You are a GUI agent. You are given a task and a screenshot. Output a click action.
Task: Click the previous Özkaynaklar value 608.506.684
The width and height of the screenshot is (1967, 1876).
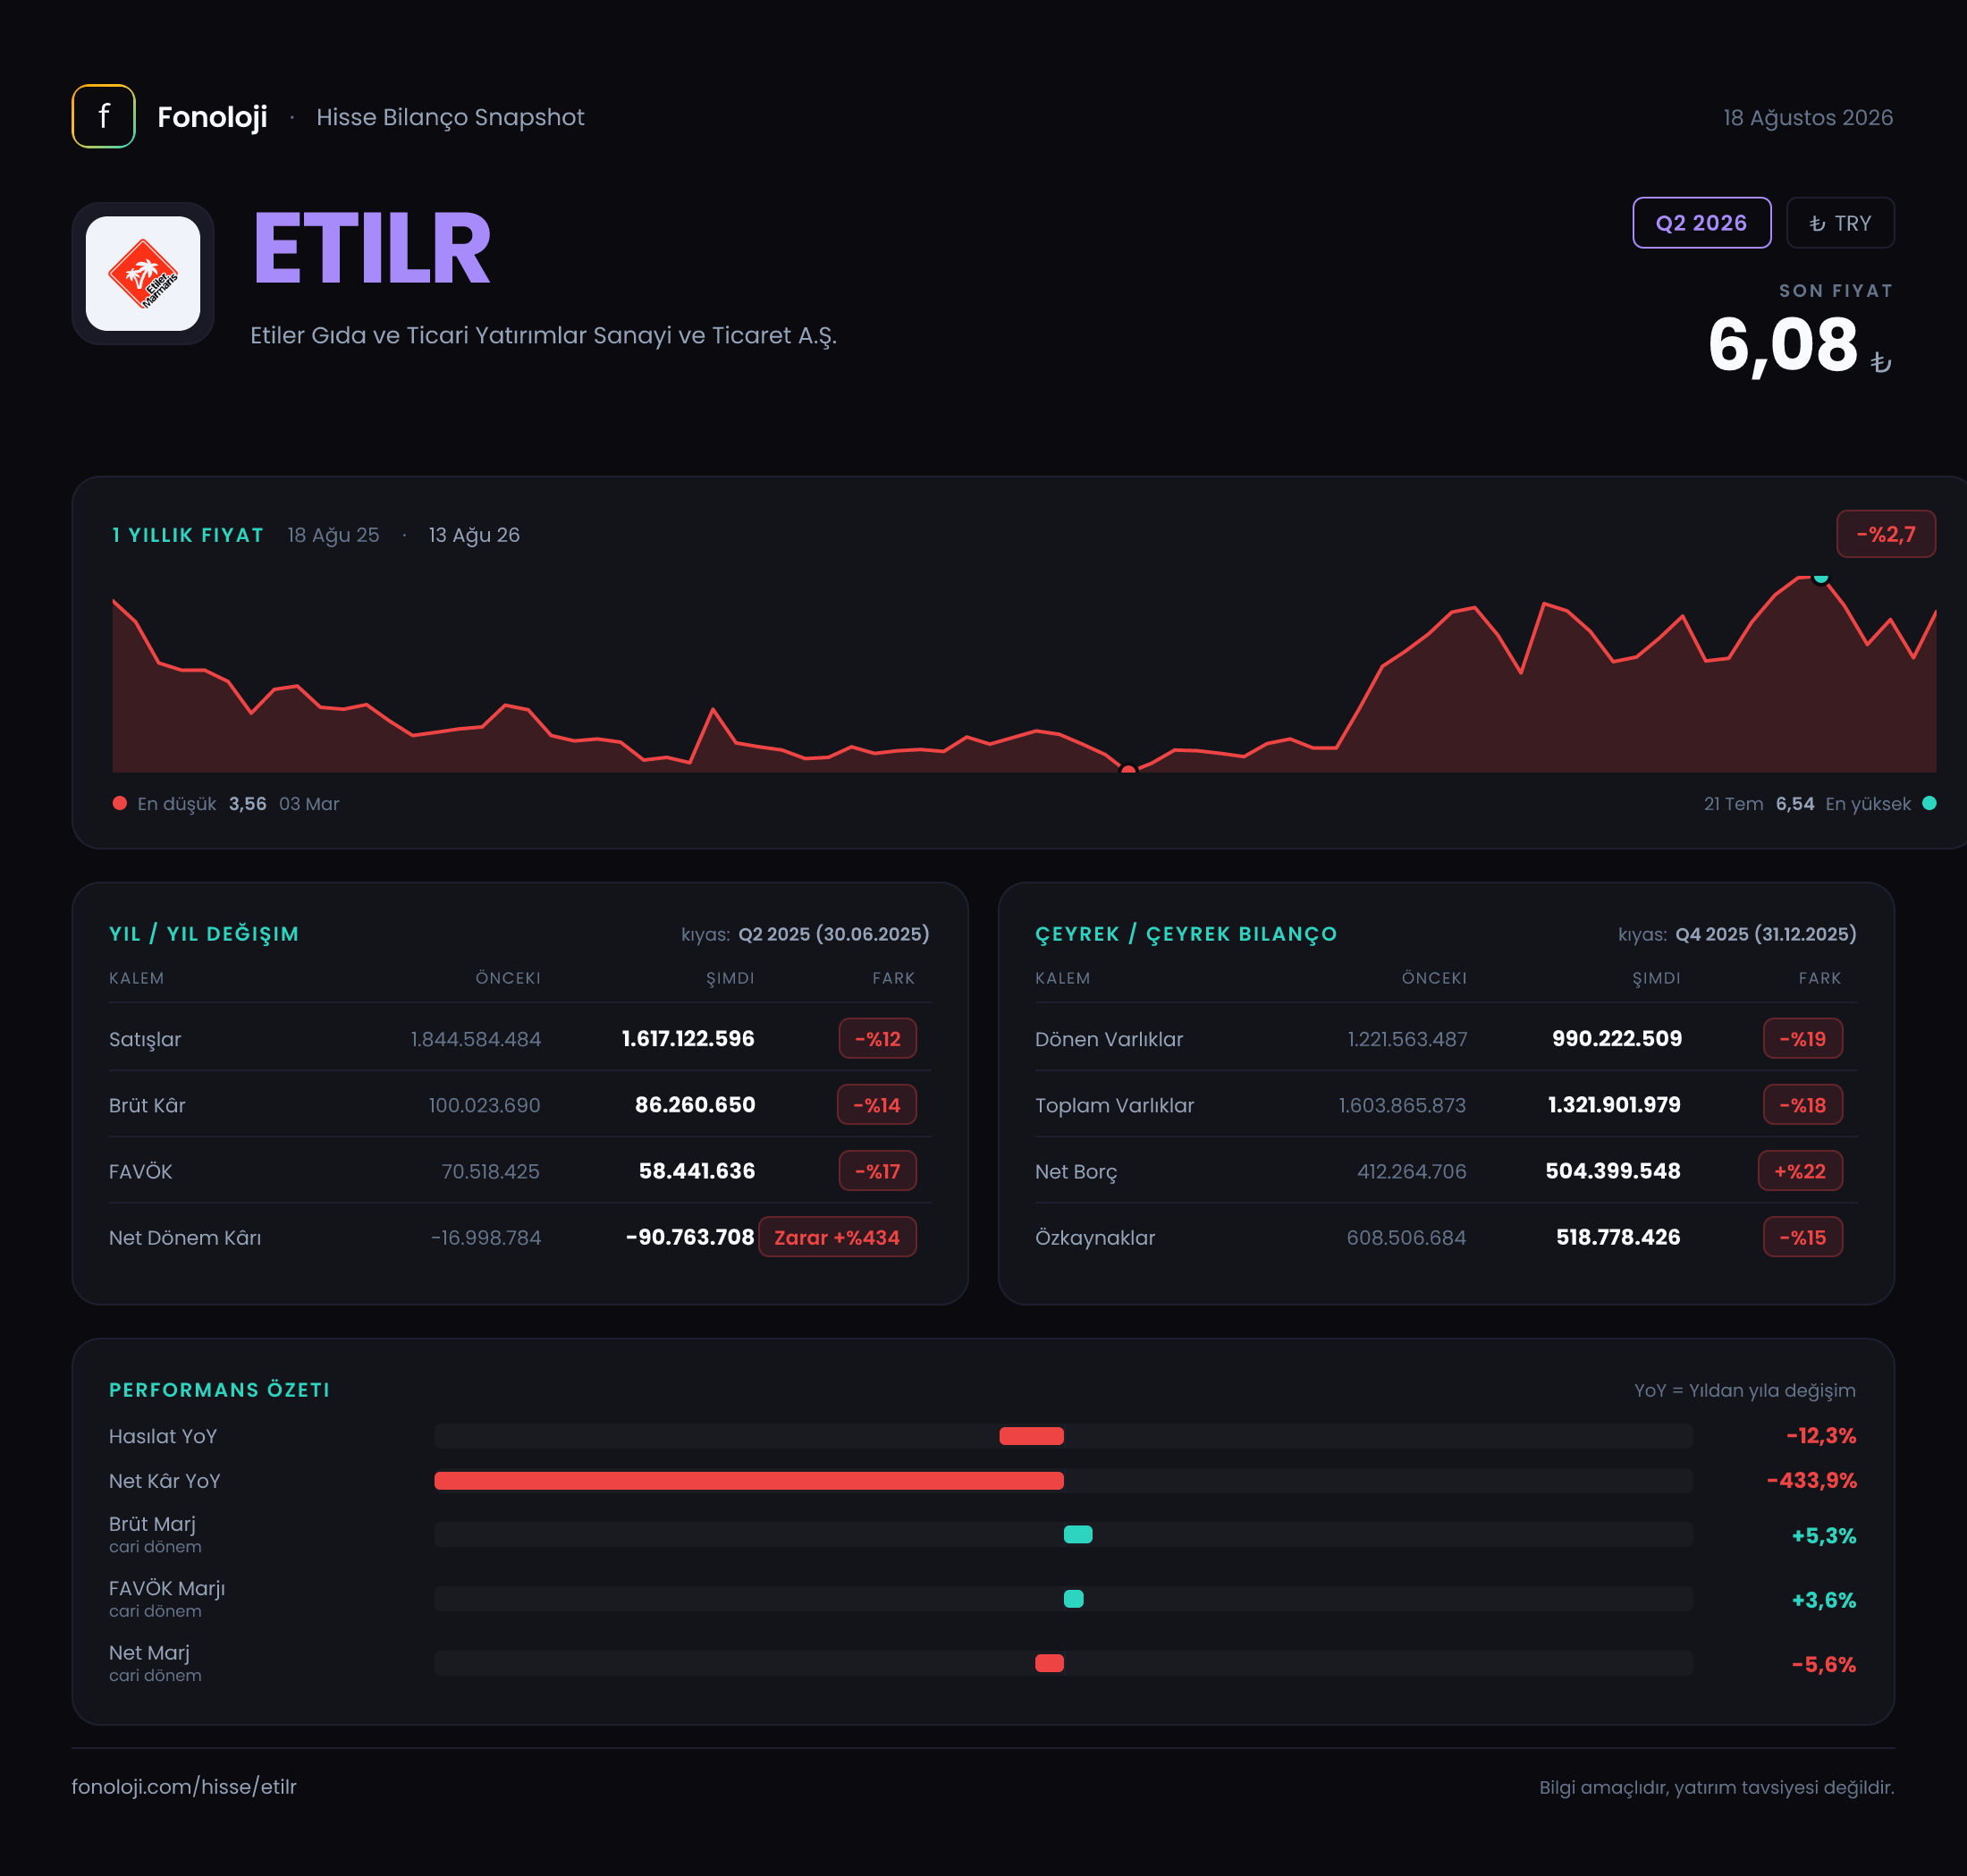tap(1406, 1237)
